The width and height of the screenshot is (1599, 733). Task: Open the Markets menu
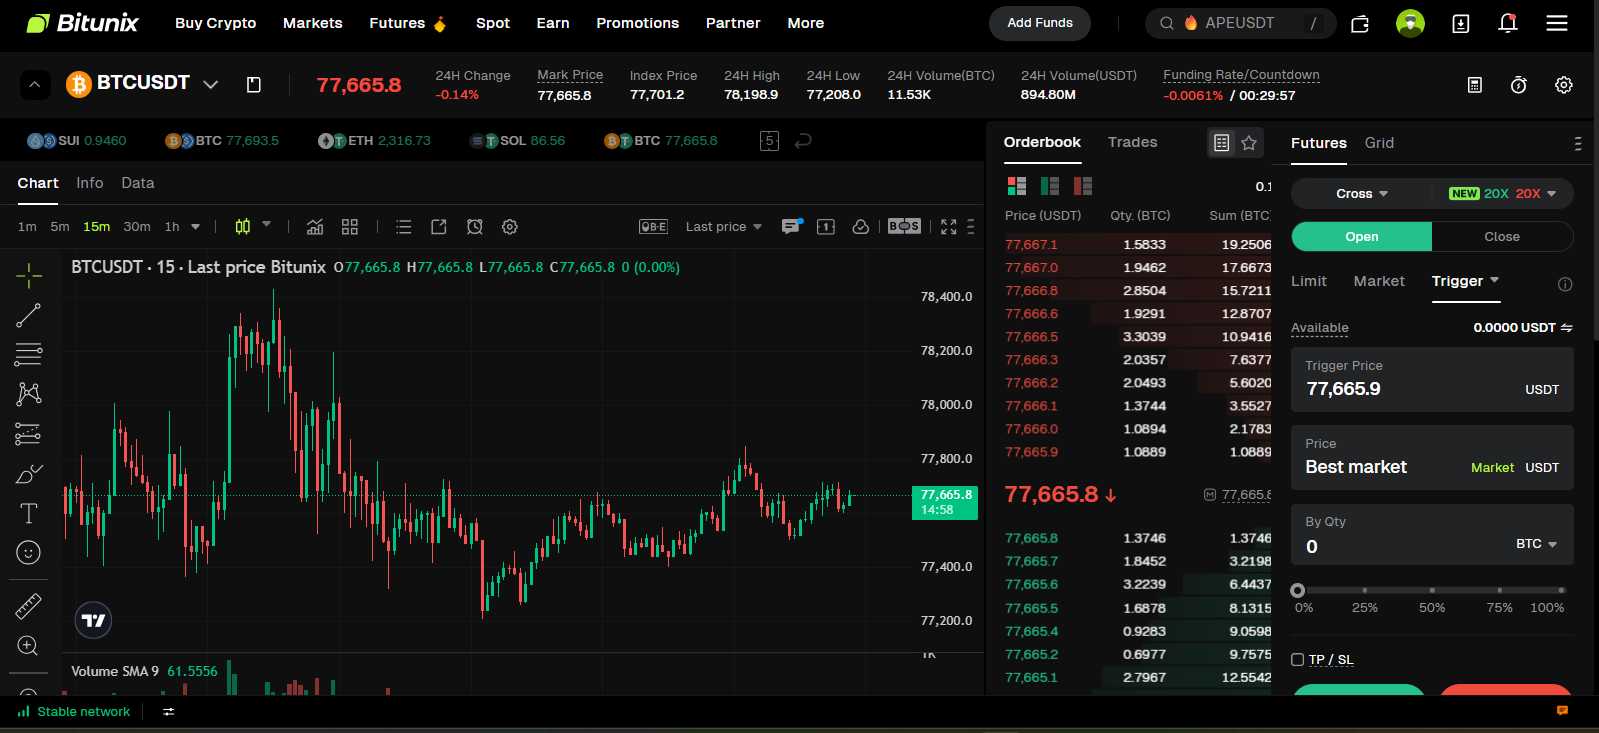tap(313, 23)
